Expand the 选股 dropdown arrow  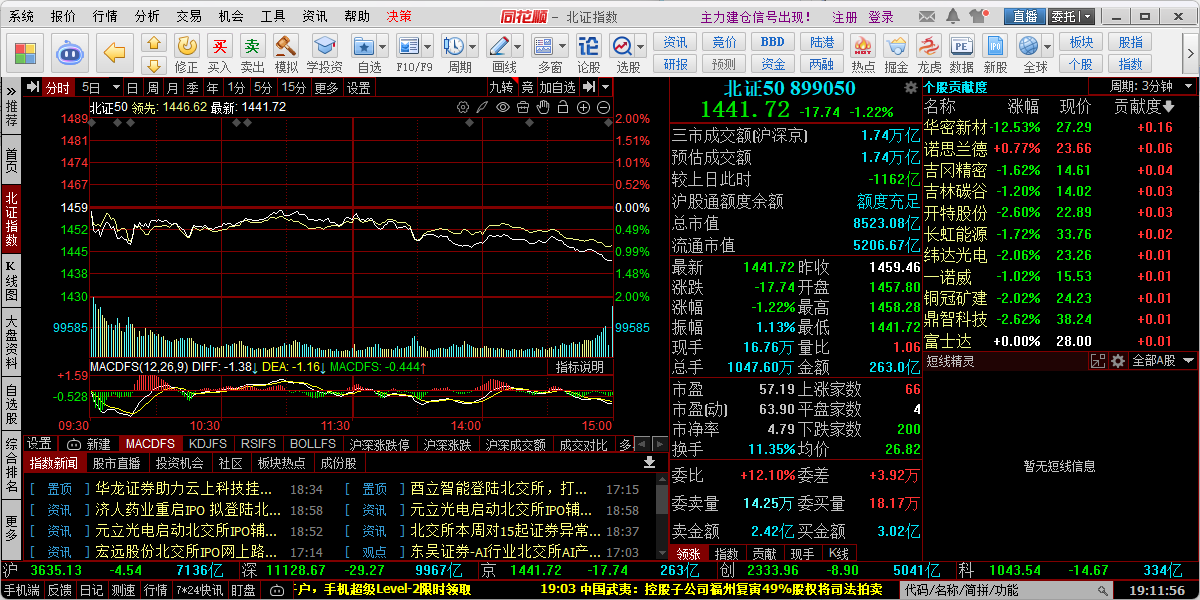tap(640, 46)
